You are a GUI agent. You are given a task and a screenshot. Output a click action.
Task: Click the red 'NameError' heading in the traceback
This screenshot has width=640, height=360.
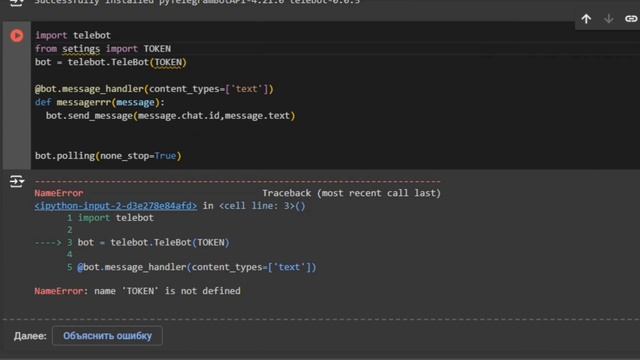pyautogui.click(x=59, y=193)
